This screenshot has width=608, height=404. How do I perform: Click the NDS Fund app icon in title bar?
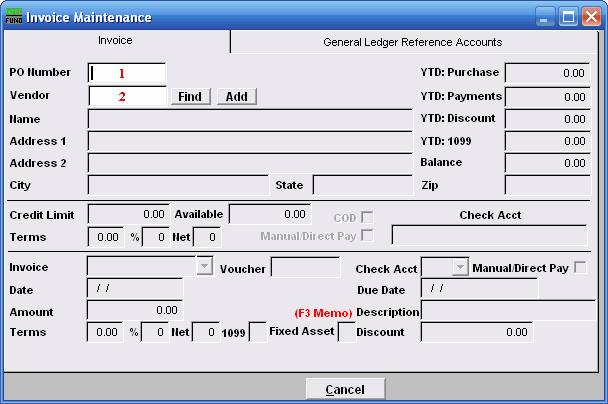(x=14, y=17)
